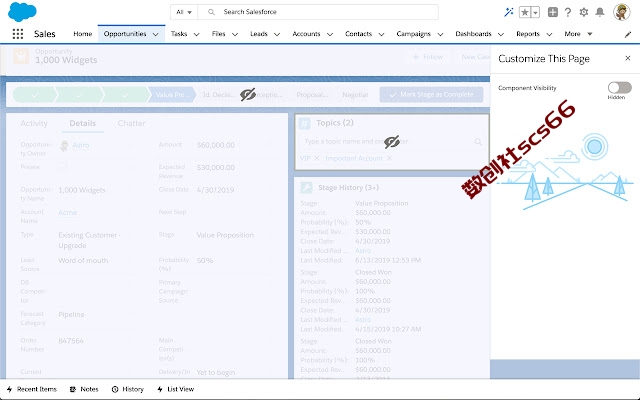640x400 pixels.
Task: Remove the VIP topic tag
Action: [317, 158]
